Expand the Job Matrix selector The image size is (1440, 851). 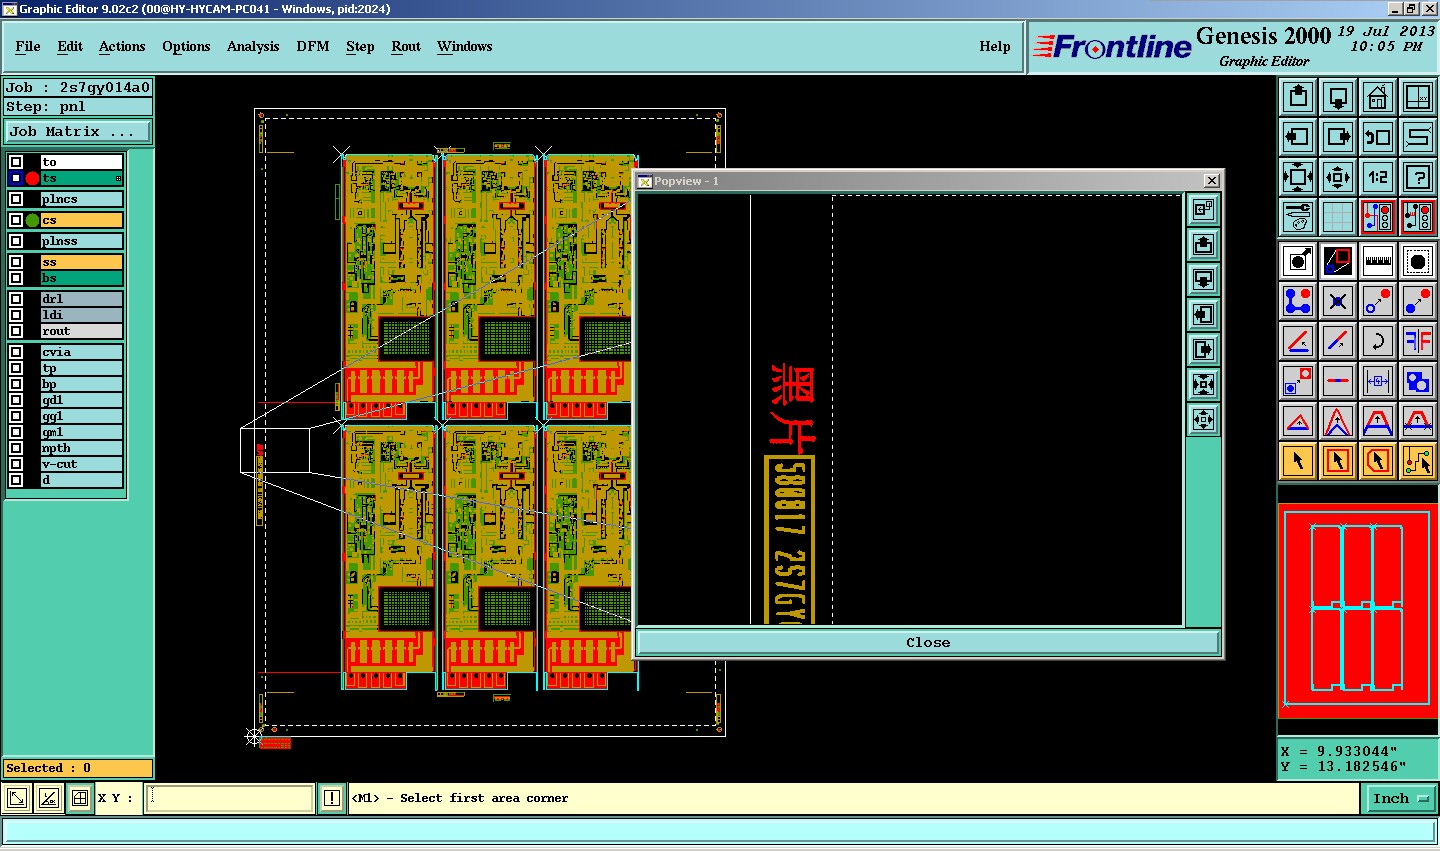click(x=78, y=132)
